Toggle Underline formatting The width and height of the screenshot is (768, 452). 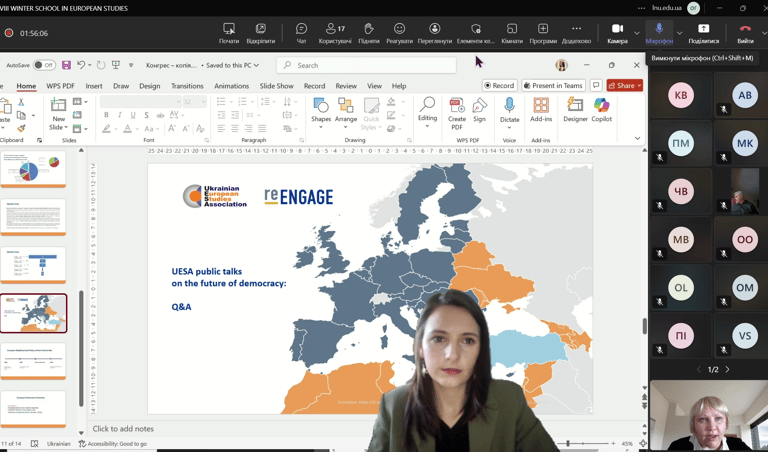133,115
